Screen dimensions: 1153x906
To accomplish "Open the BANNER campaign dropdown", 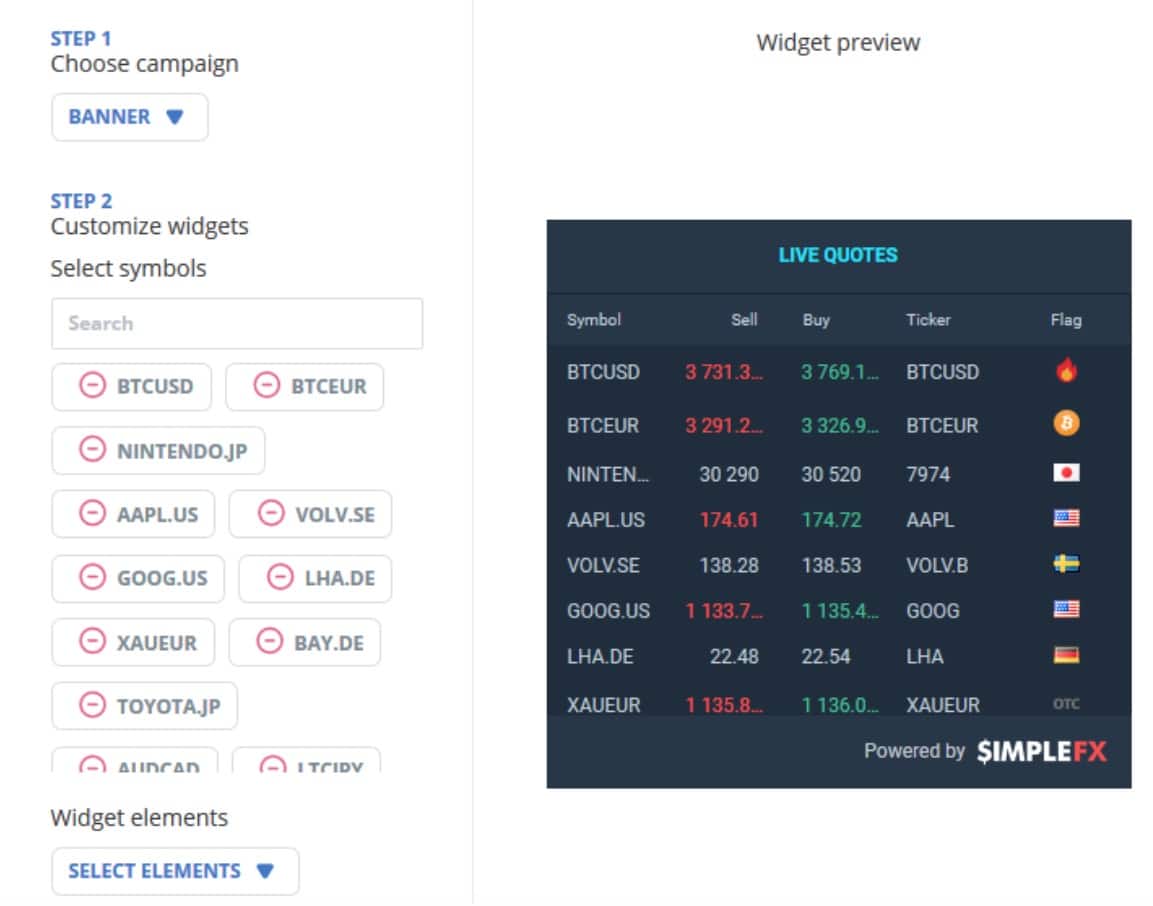I will (x=129, y=117).
